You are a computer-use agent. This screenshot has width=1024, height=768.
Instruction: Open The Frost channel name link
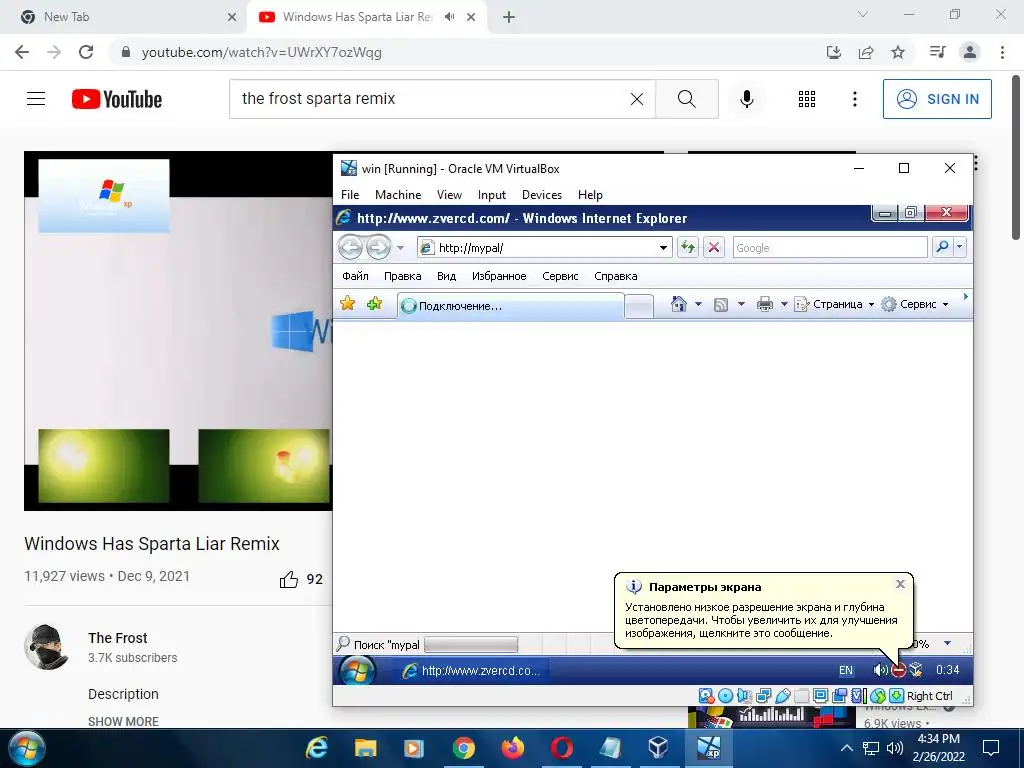point(118,638)
